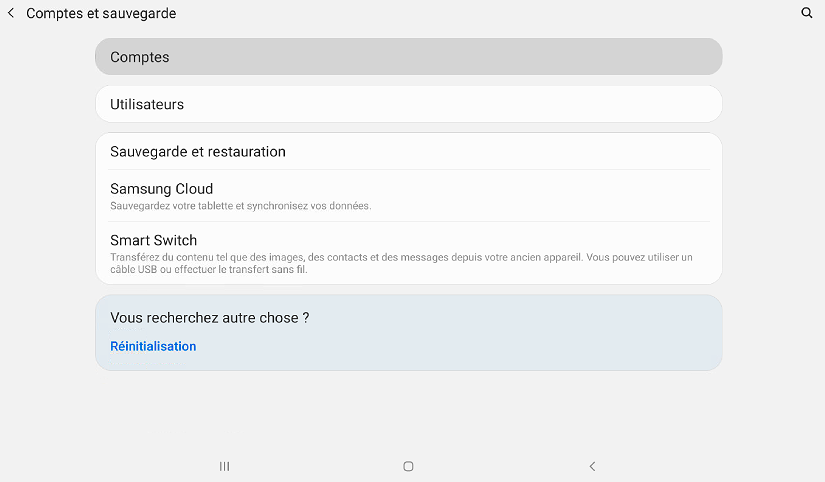Open search with the magnifier icon
The width and height of the screenshot is (825, 482).
coord(807,14)
